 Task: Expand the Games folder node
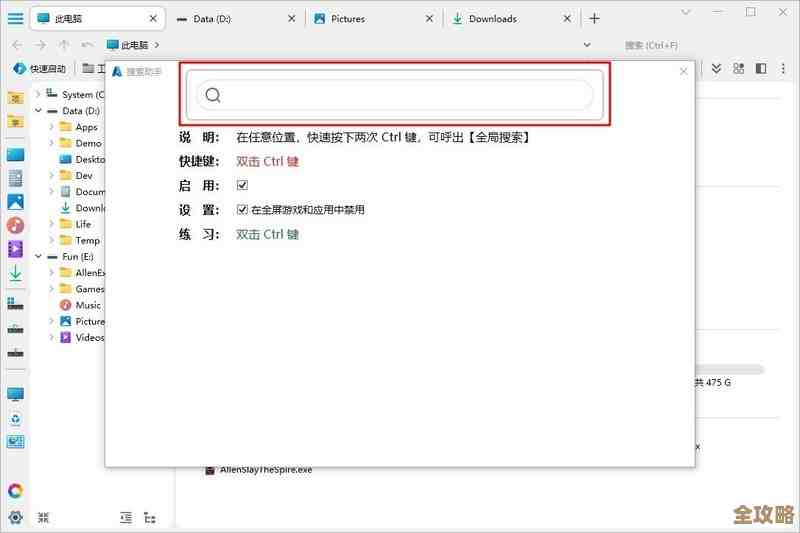coord(51,289)
